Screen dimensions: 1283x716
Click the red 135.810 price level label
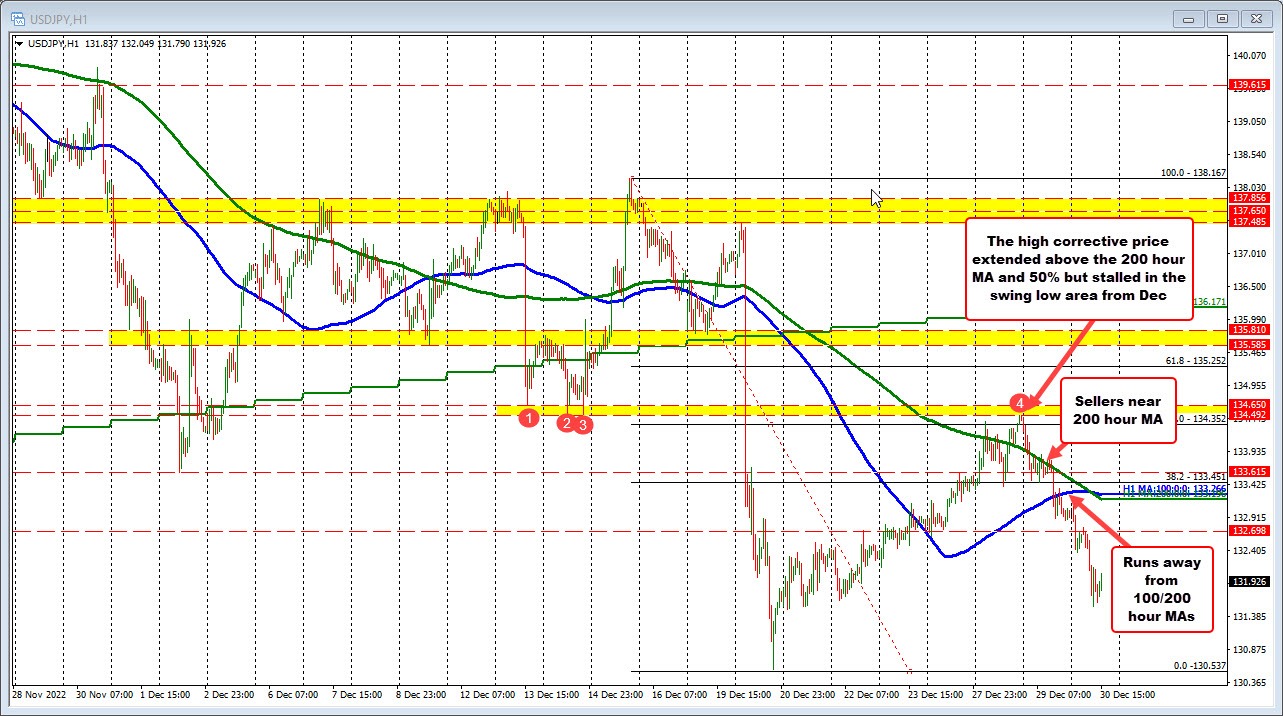[x=1248, y=329]
